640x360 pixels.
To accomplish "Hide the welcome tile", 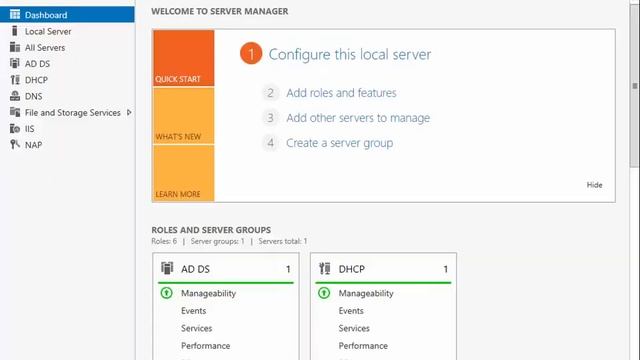I will (x=594, y=184).
